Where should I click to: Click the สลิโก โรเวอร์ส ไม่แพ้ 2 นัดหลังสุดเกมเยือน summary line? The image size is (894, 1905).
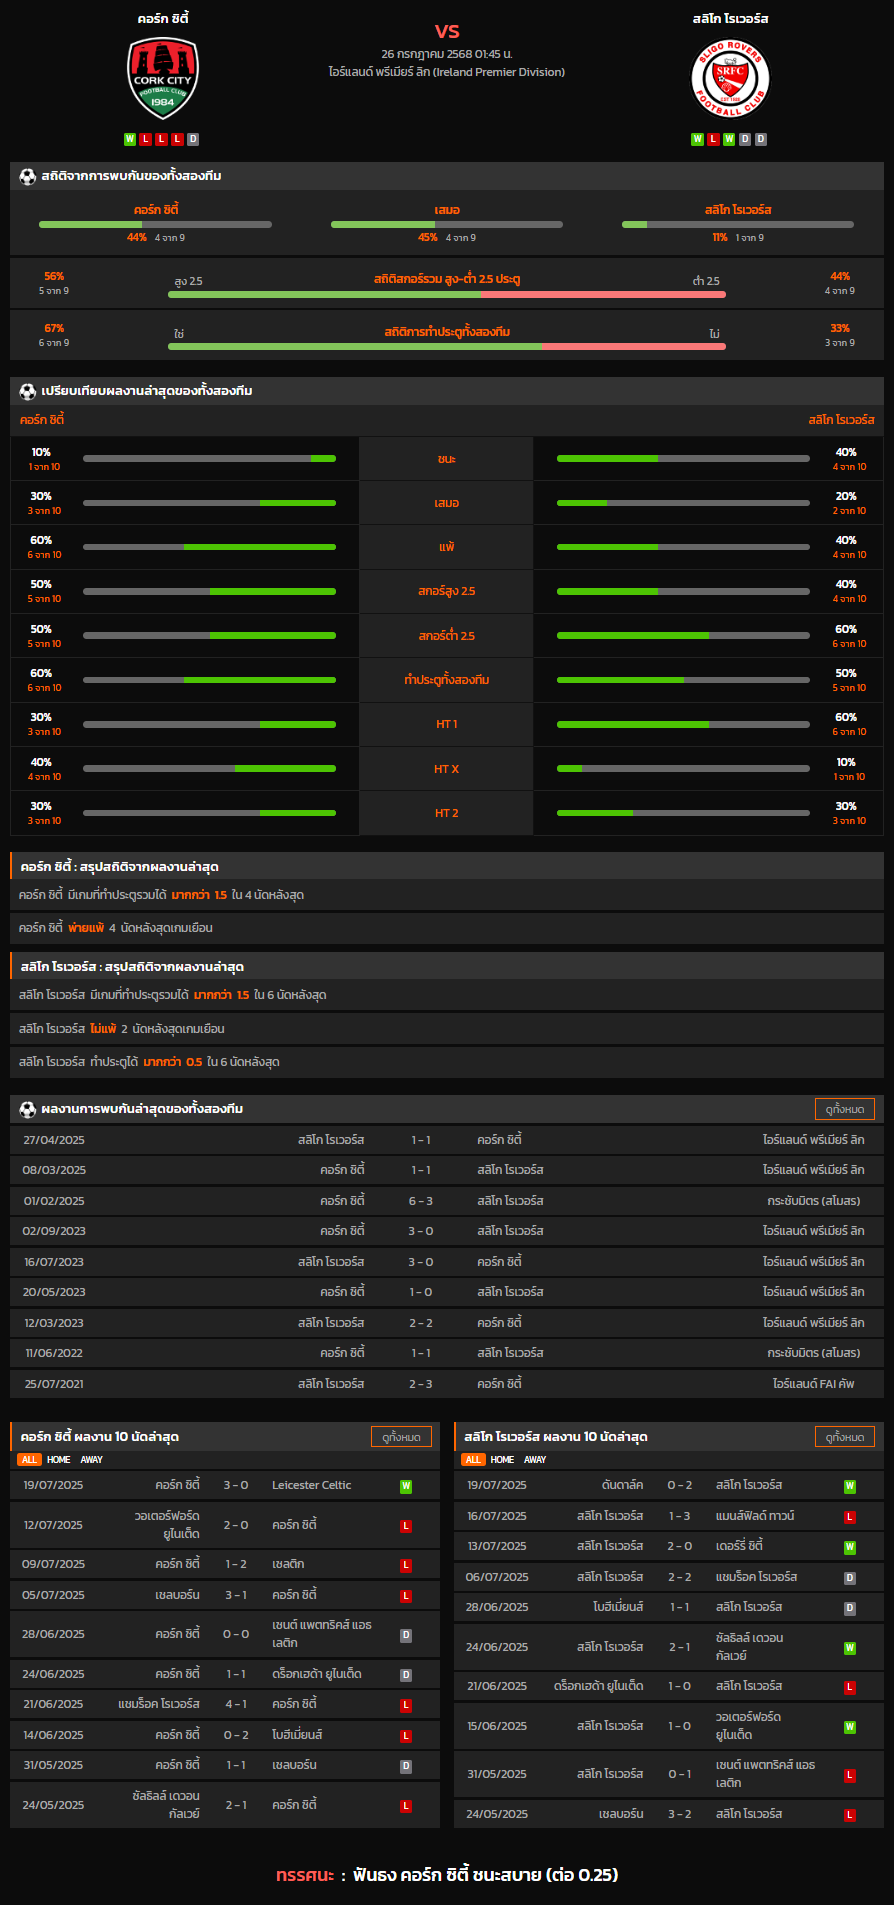447,1029
